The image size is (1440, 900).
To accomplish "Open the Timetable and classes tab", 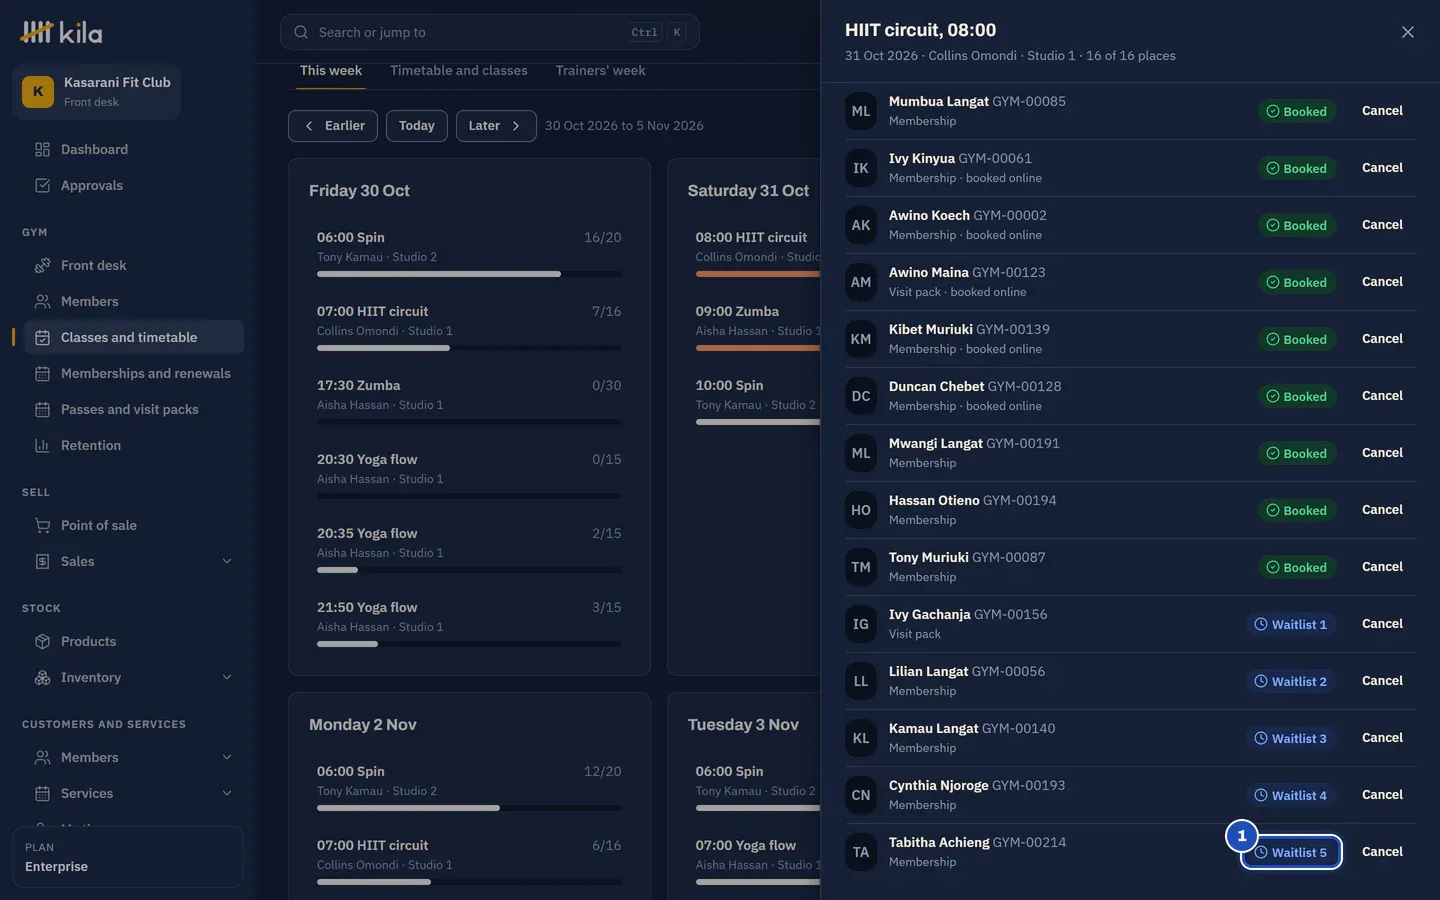I will coord(459,71).
